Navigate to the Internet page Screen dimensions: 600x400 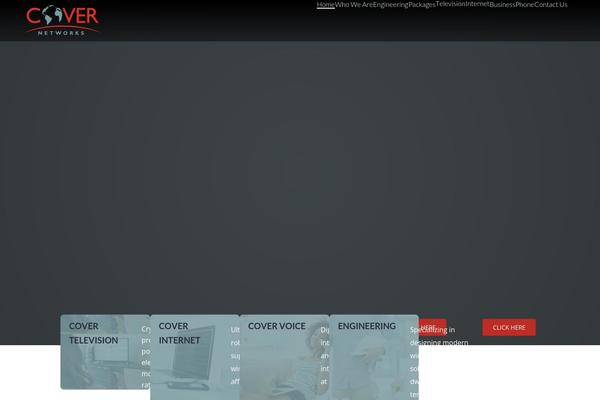click(x=477, y=4)
